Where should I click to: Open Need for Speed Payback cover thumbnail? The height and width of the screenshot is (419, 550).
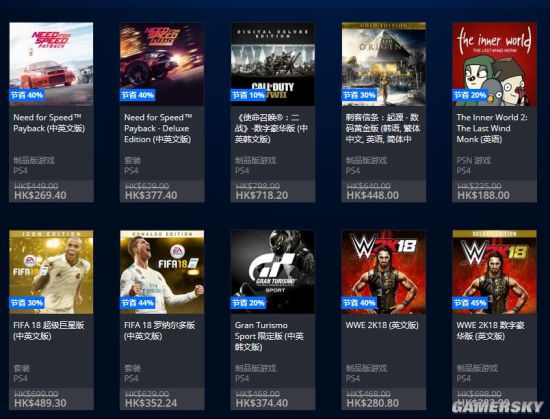point(51,64)
